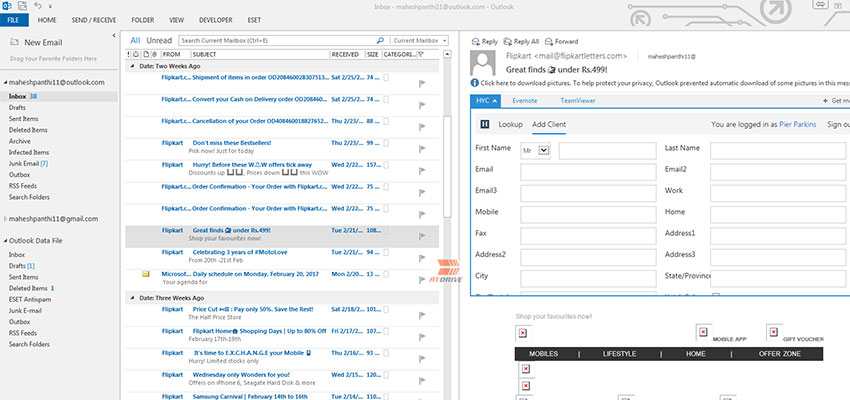This screenshot has width=850, height=400.
Task: Click the MOBILES link in newsletter navigation
Action: 543,353
